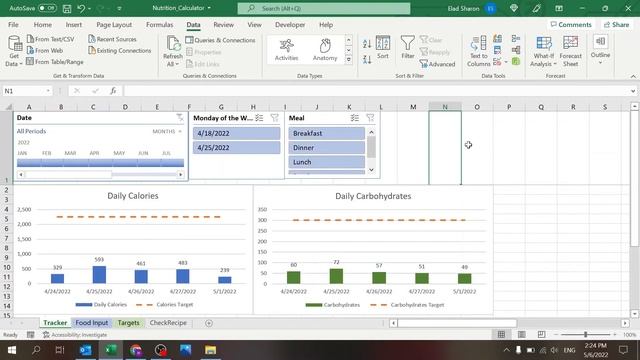Expand the formula bar
This screenshot has width=640, height=360.
tap(633, 91)
